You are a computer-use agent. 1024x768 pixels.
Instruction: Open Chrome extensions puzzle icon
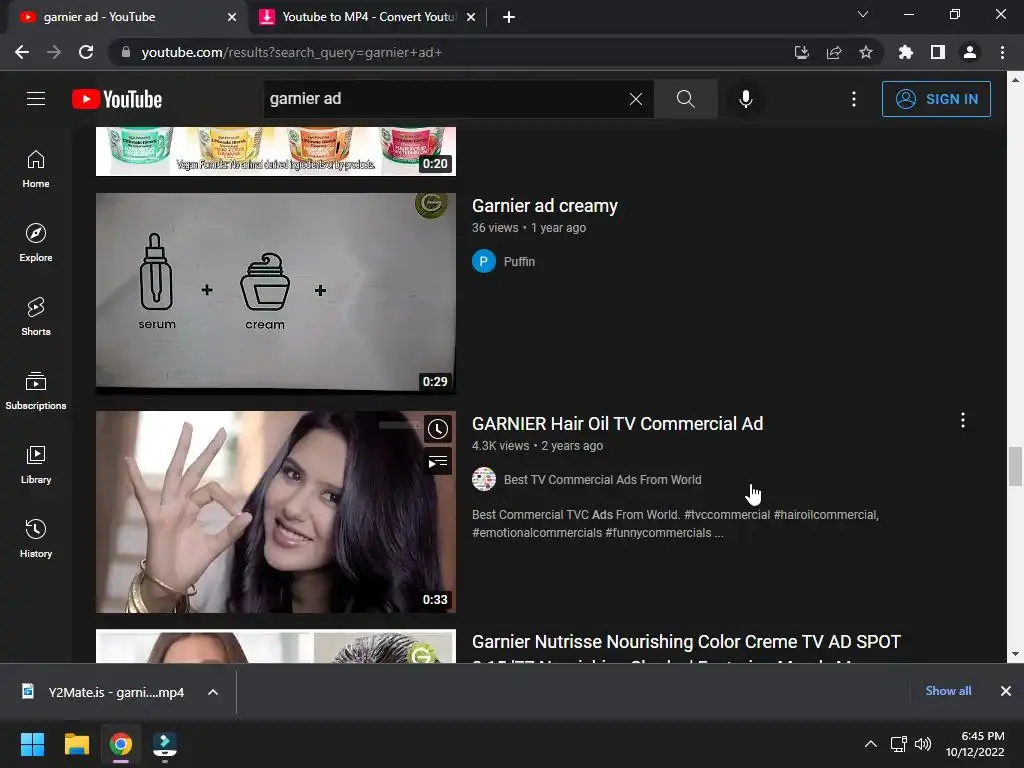click(906, 52)
